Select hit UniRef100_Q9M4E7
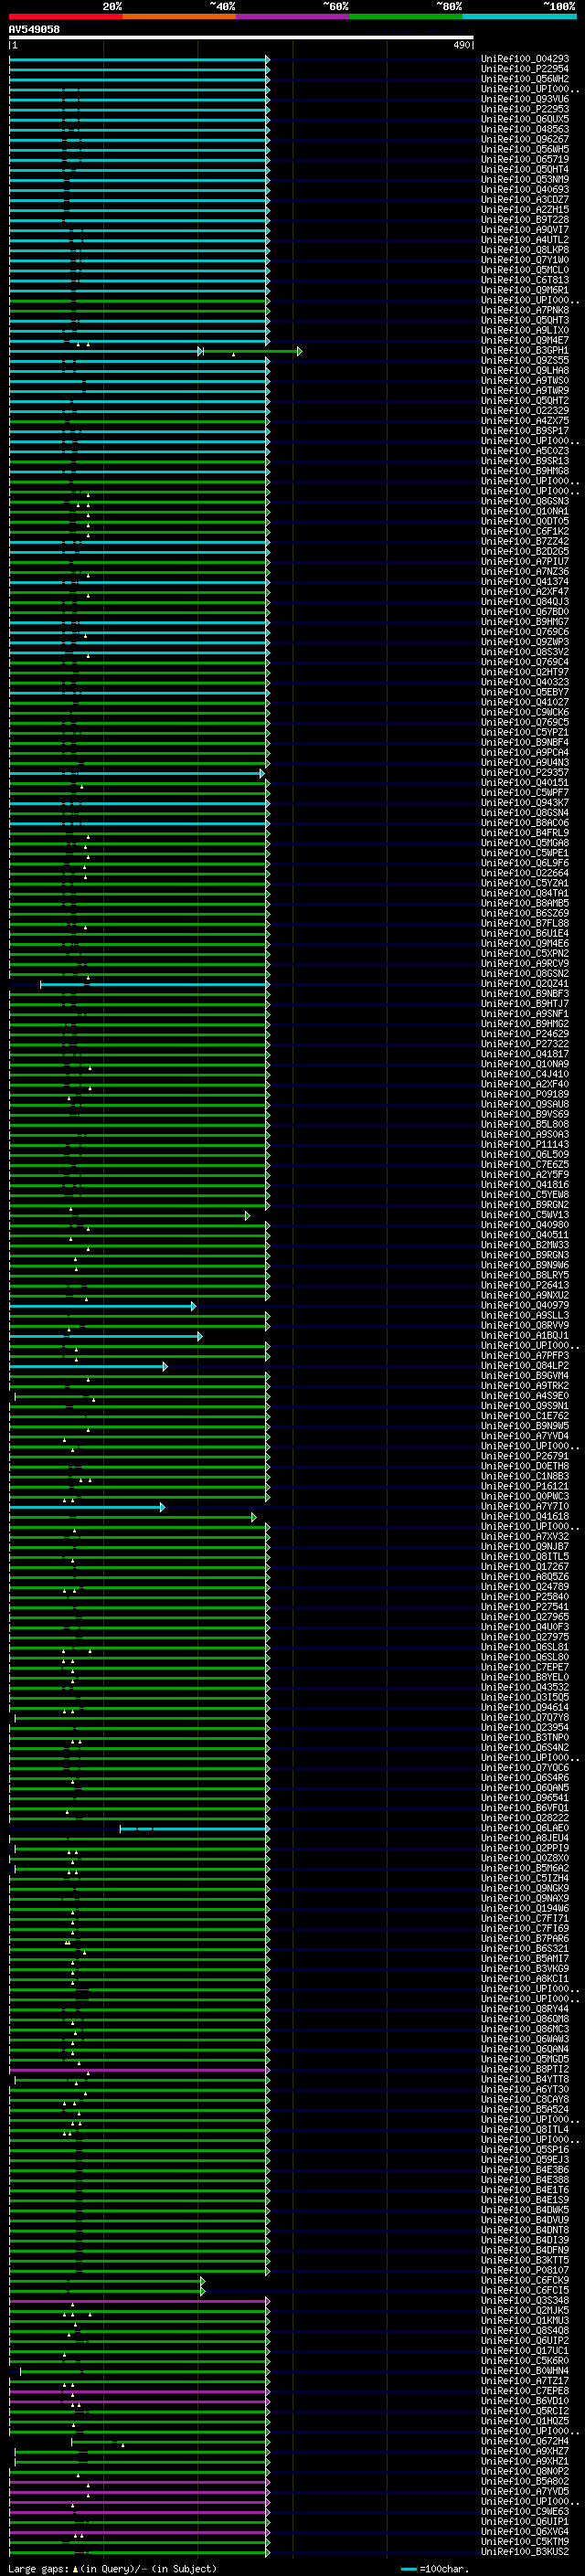Viewport: 585px width, 2576px height. [525, 340]
